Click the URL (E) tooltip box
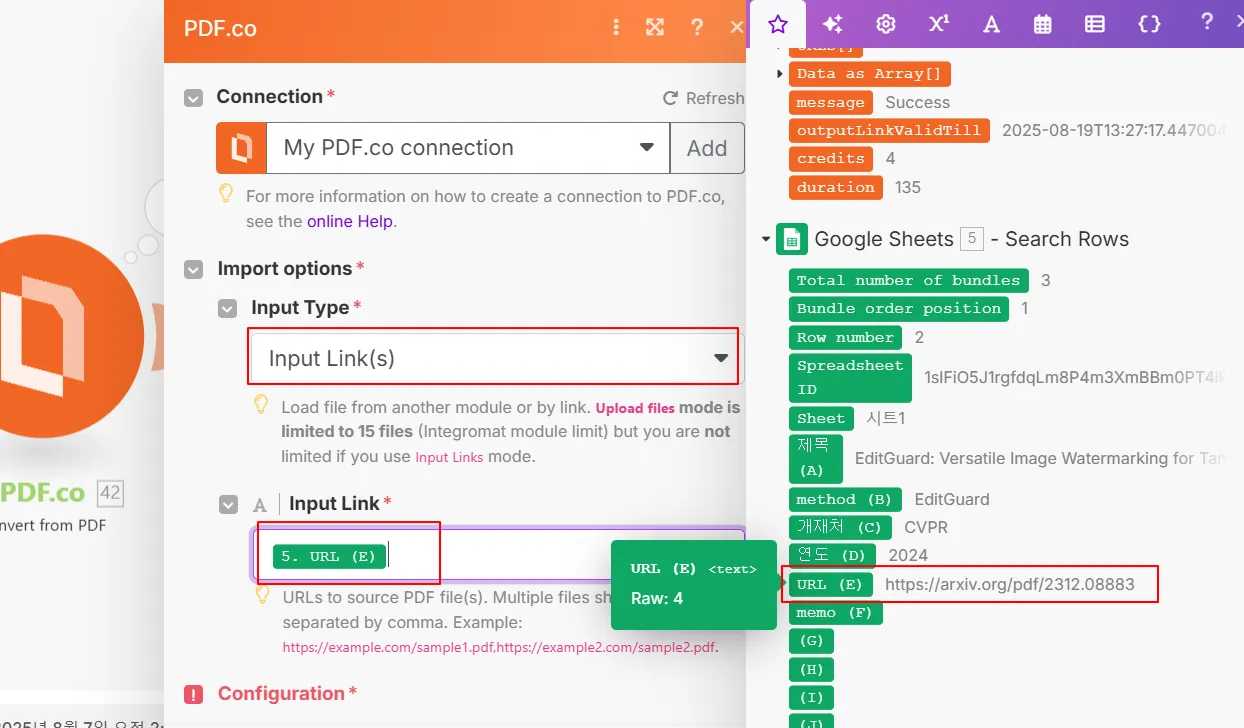The height and width of the screenshot is (728, 1244). coord(693,584)
